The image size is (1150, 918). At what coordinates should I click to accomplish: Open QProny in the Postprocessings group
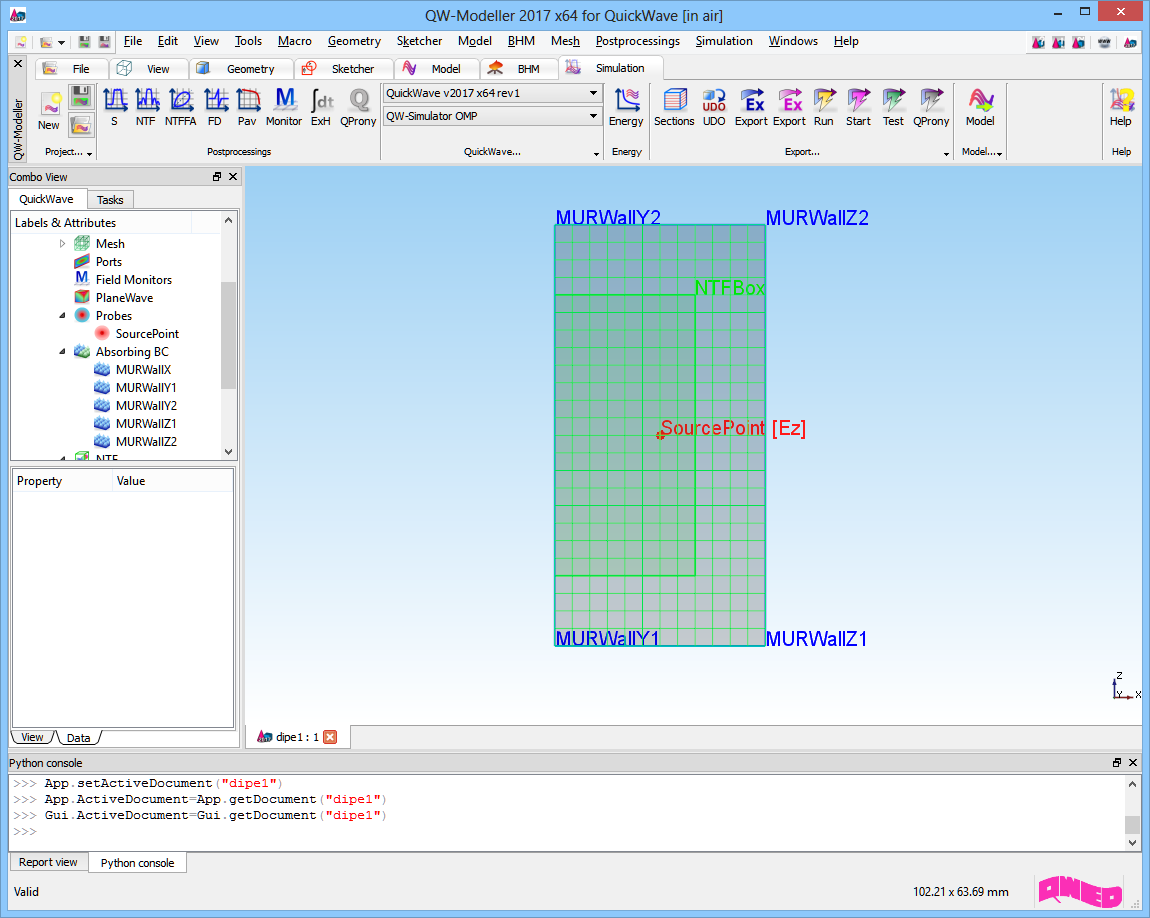(x=358, y=107)
